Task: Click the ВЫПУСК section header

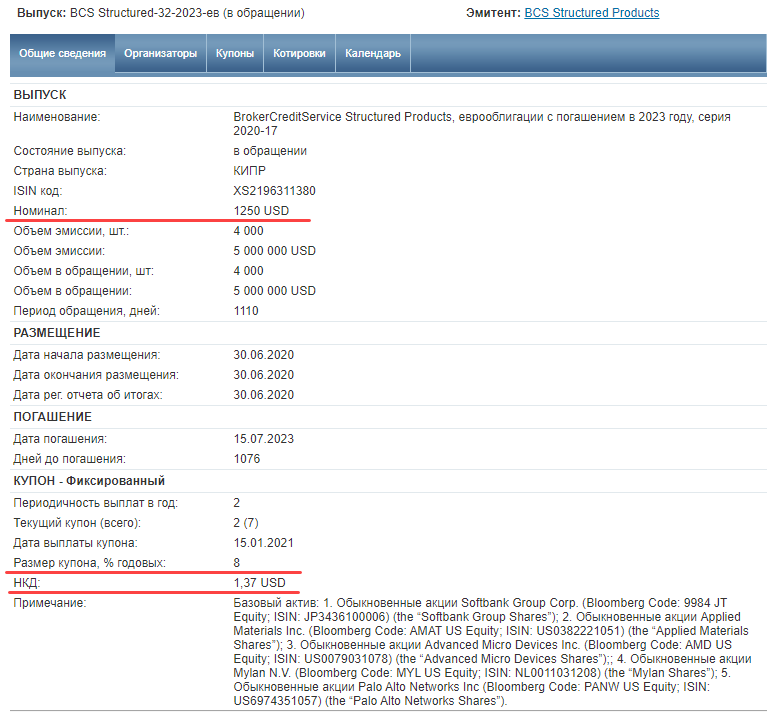Action: pos(40,95)
